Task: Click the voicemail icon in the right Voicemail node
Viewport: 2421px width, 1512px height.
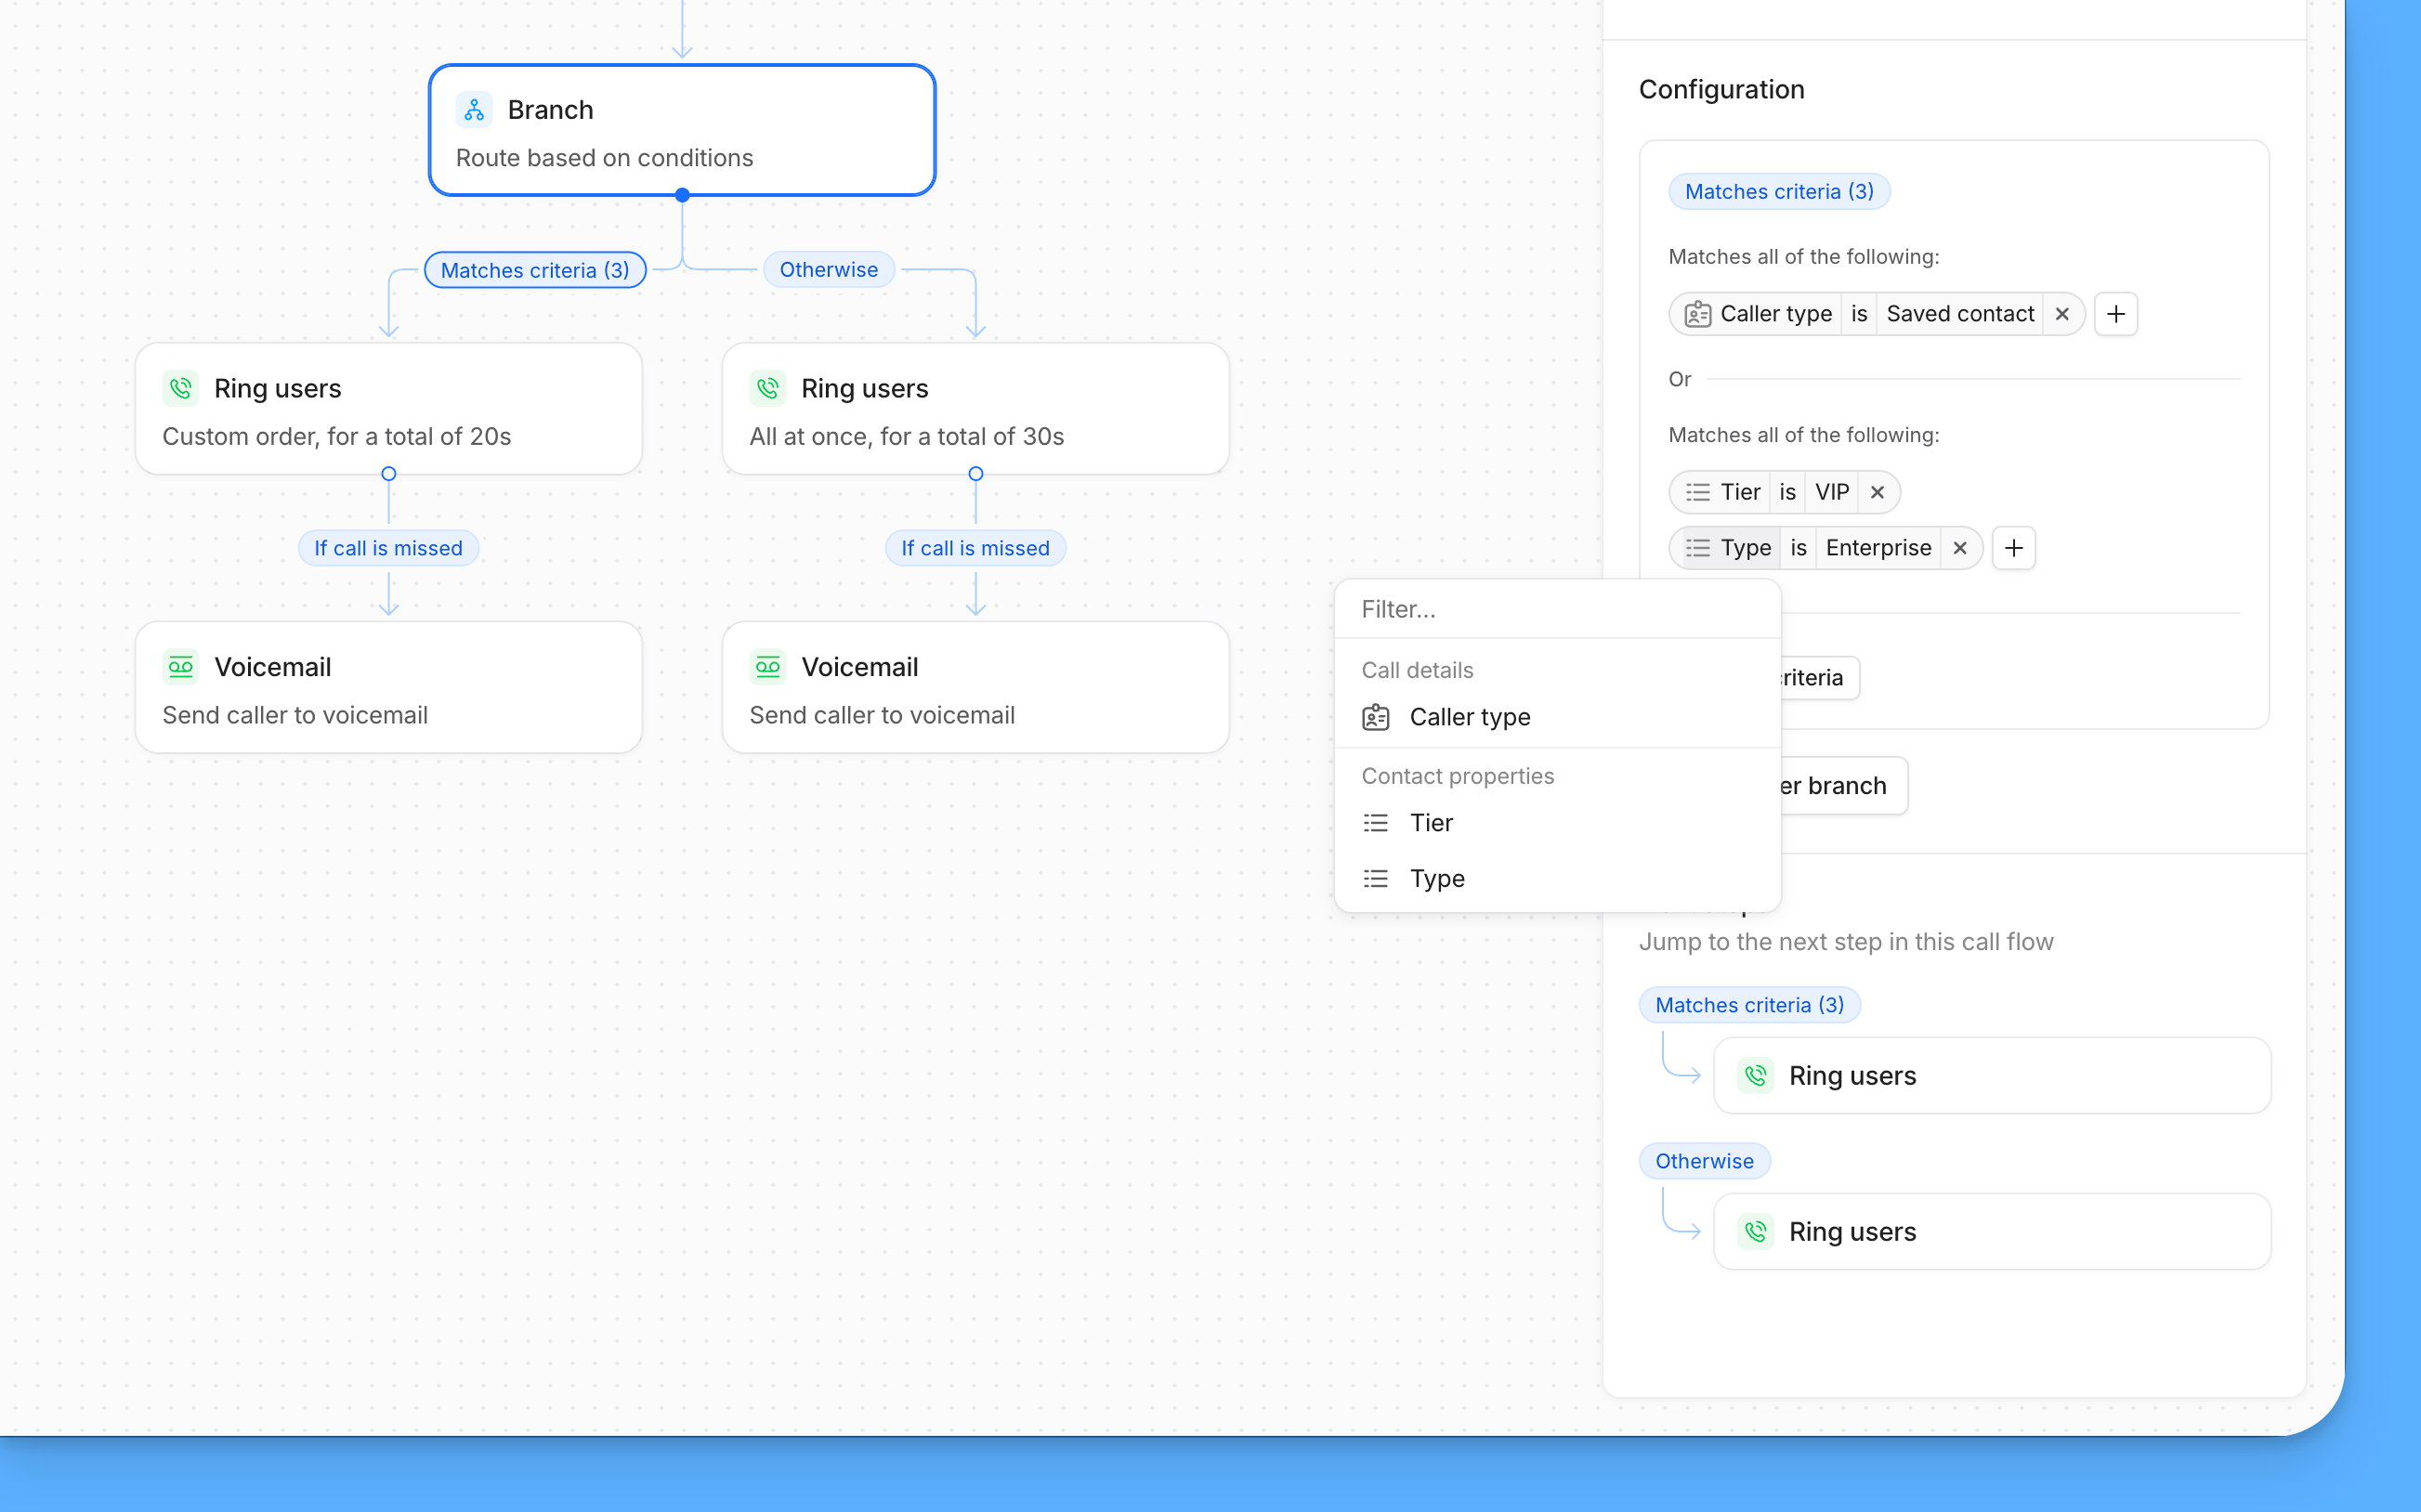Action: point(768,667)
